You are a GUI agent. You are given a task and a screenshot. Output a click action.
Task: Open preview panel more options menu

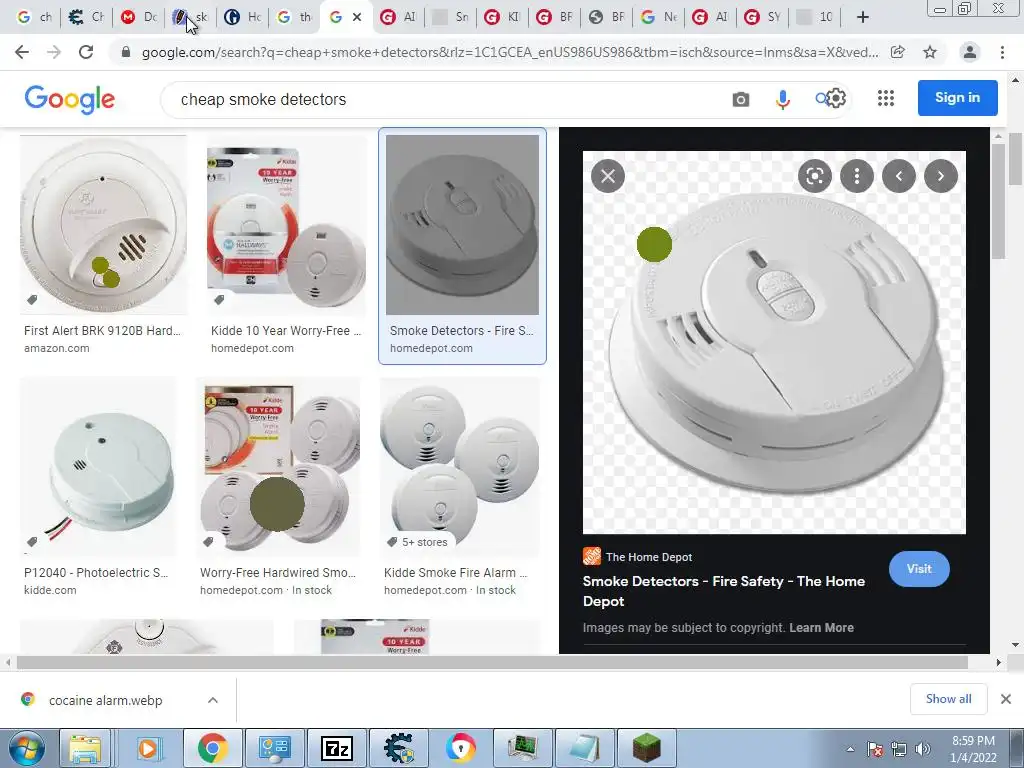[857, 176]
